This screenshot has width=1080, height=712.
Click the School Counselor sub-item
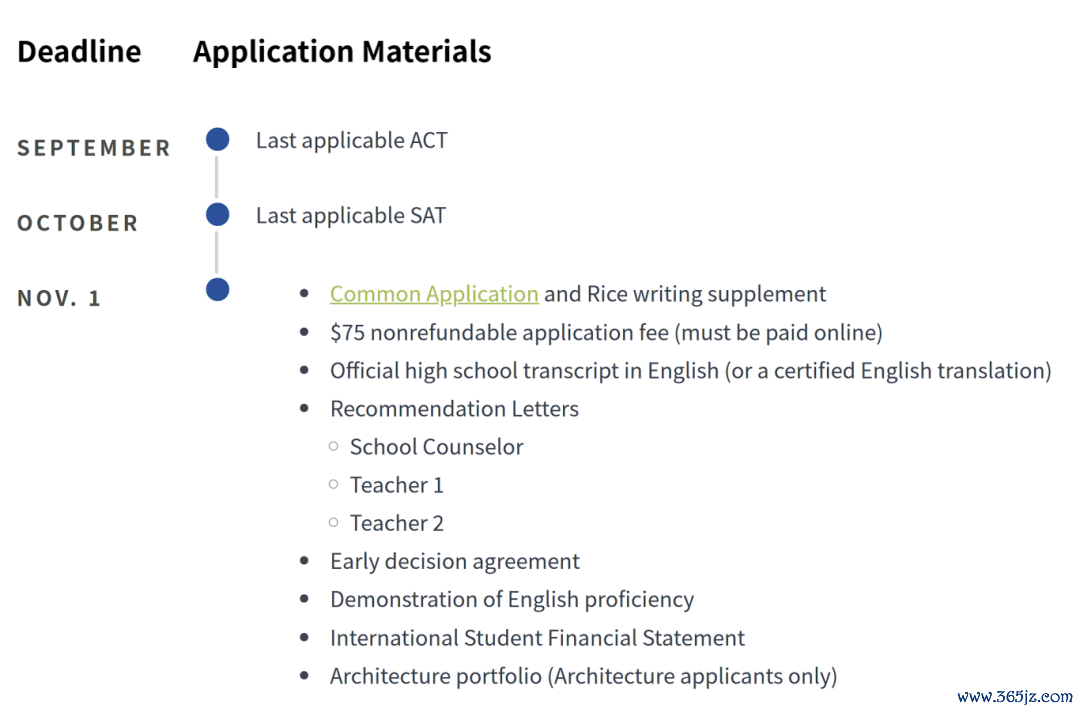point(437,447)
